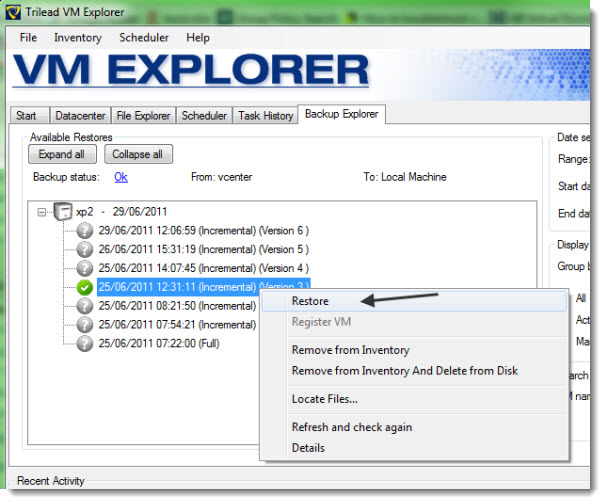Collapse the xp2 tree node
605x504 pixels.
(41, 212)
